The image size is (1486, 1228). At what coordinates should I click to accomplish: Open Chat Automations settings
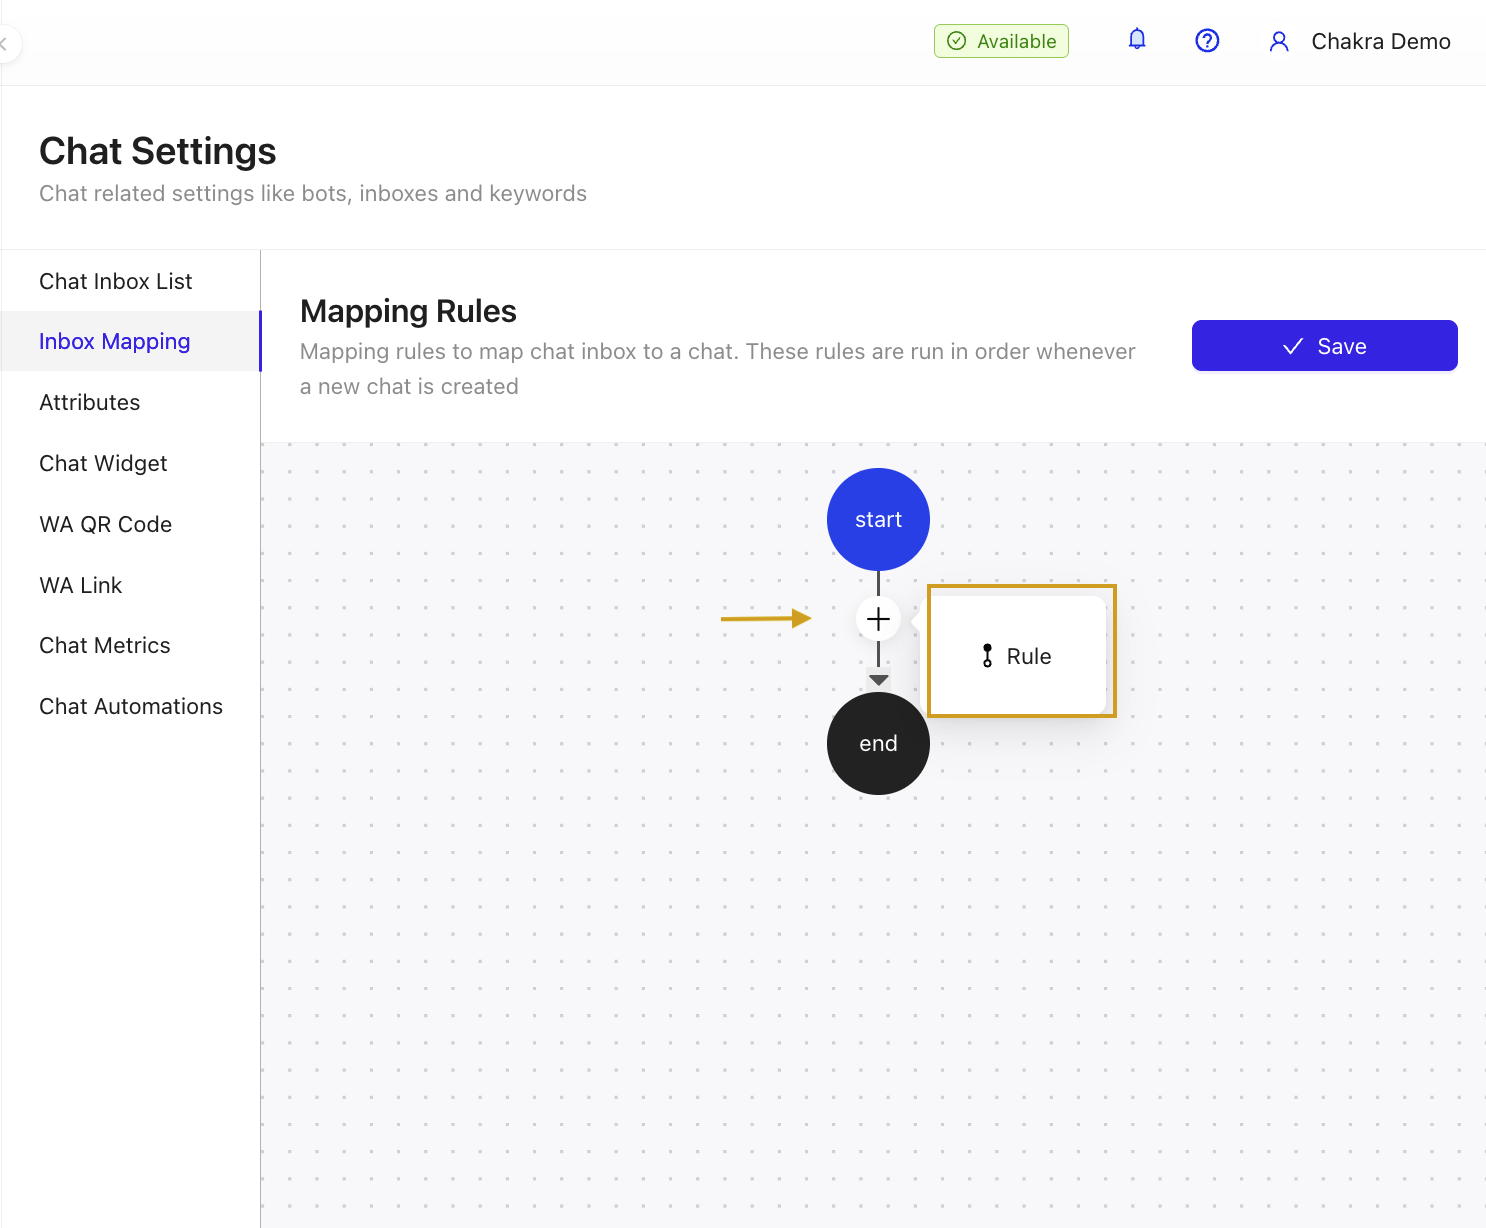131,706
